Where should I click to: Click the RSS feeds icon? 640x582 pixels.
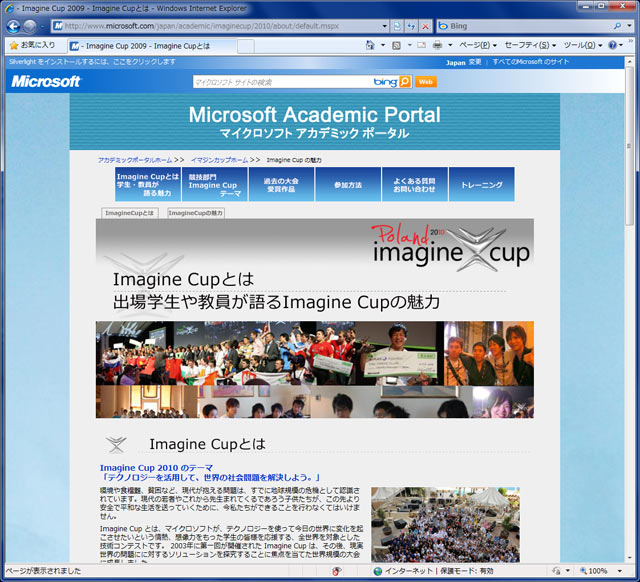pos(396,45)
